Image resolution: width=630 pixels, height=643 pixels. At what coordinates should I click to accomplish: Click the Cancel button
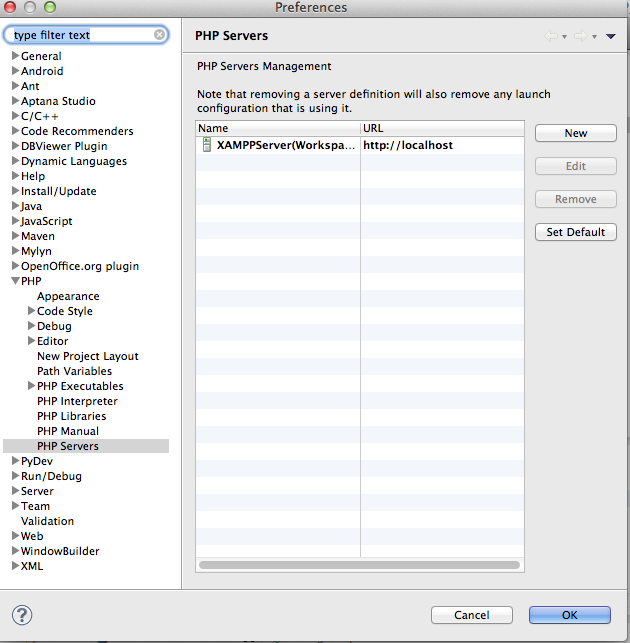[x=472, y=615]
